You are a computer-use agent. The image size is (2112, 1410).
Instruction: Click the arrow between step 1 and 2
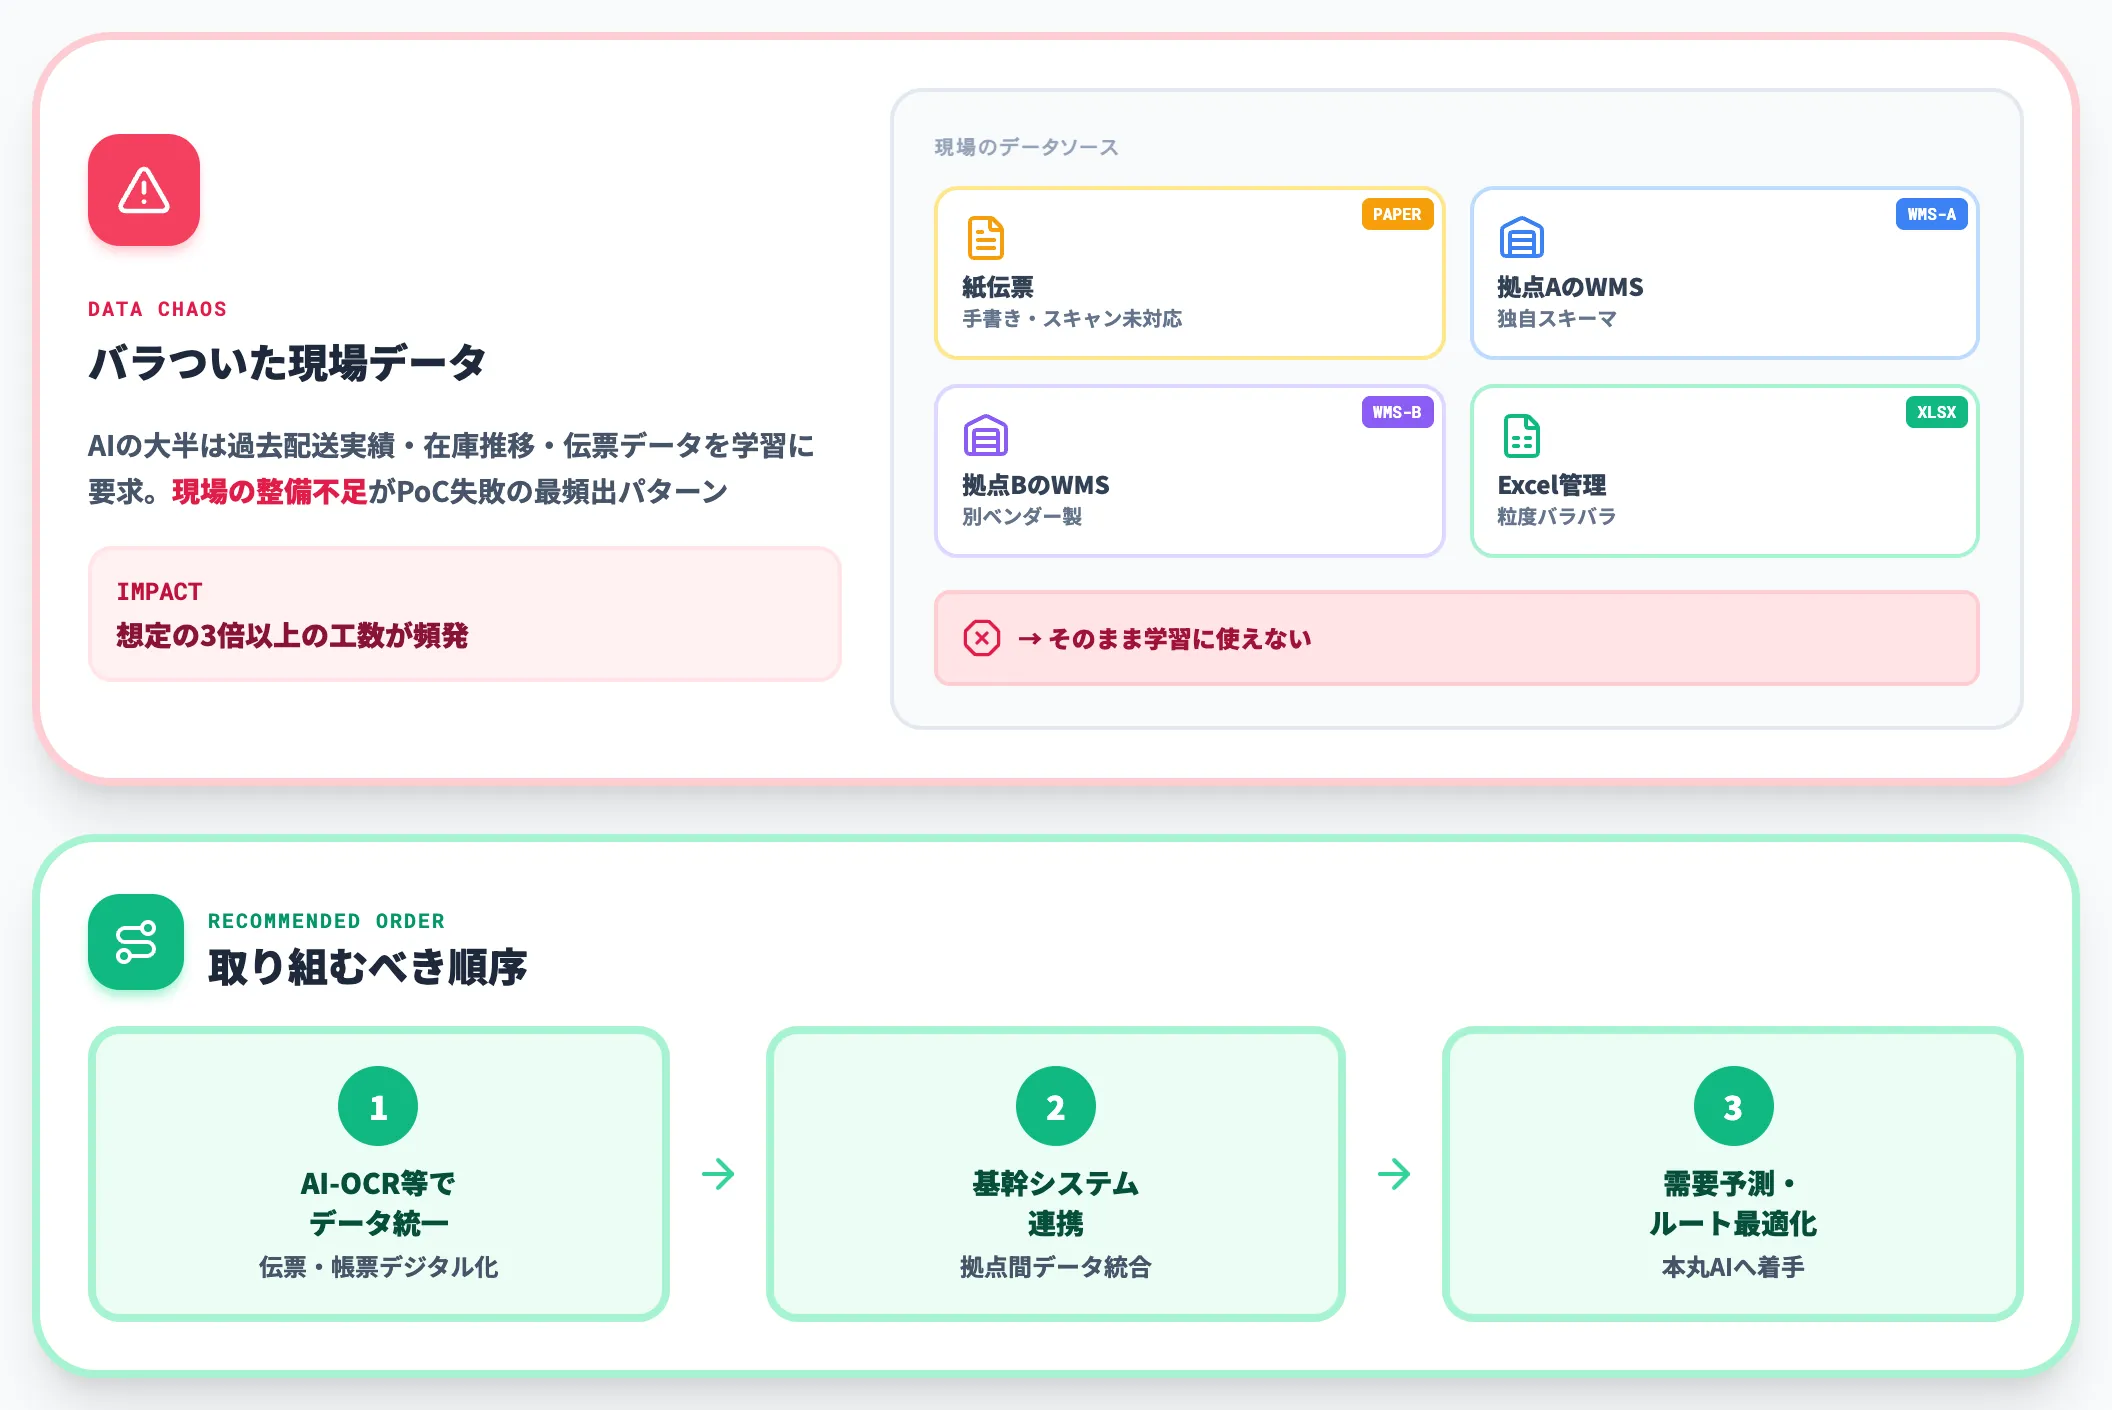(x=718, y=1174)
